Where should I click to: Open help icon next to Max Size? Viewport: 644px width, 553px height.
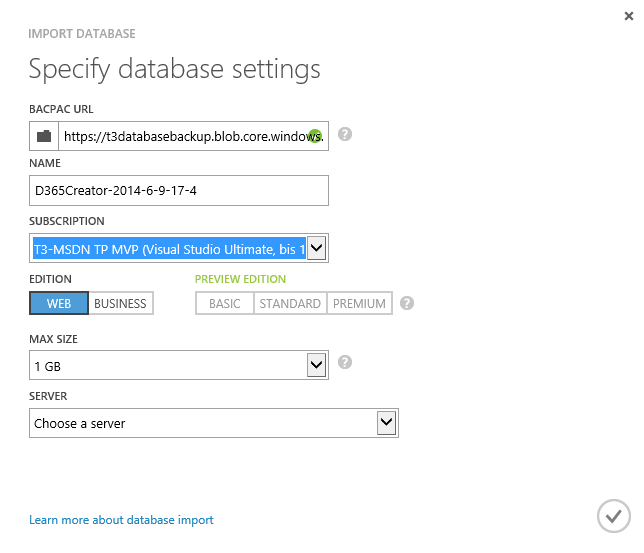pos(345,363)
